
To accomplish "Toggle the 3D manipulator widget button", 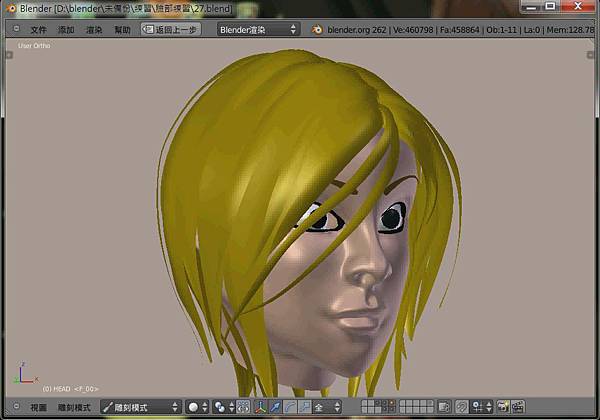I will point(260,407).
